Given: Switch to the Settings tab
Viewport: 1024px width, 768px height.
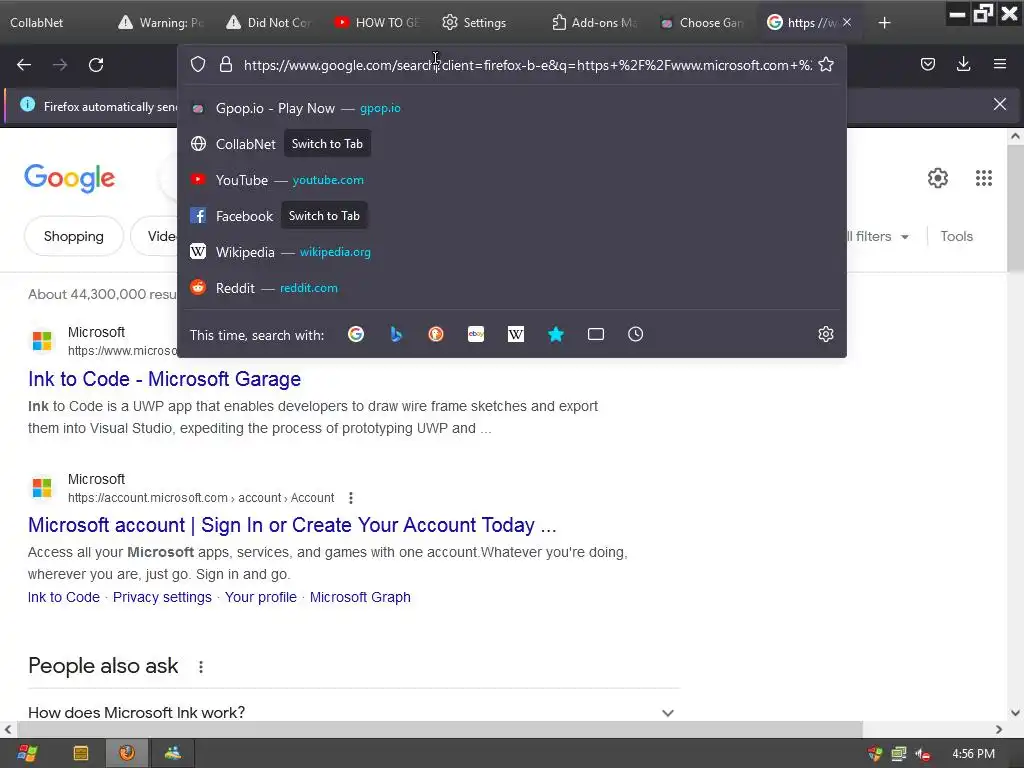Looking at the screenshot, I should pos(486,22).
